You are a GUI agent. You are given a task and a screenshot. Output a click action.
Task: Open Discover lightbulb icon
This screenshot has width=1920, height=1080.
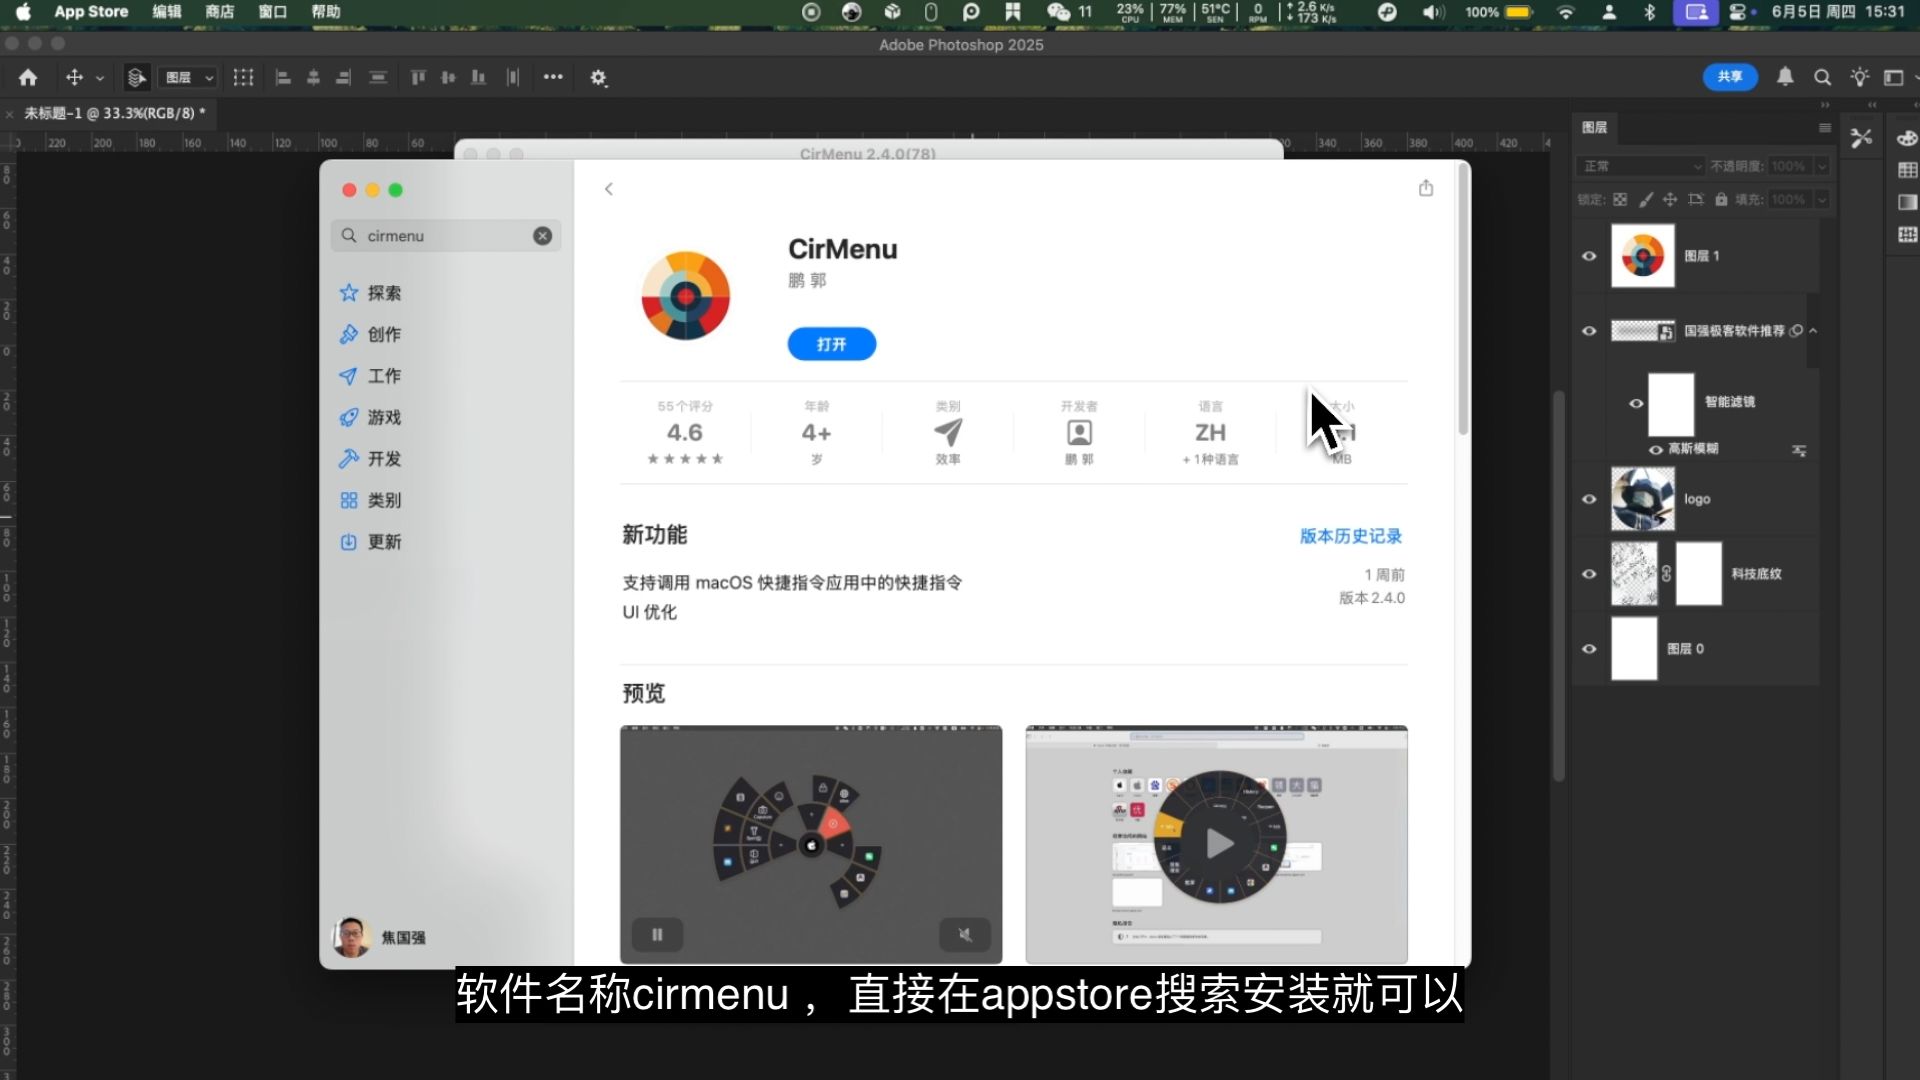(1859, 77)
